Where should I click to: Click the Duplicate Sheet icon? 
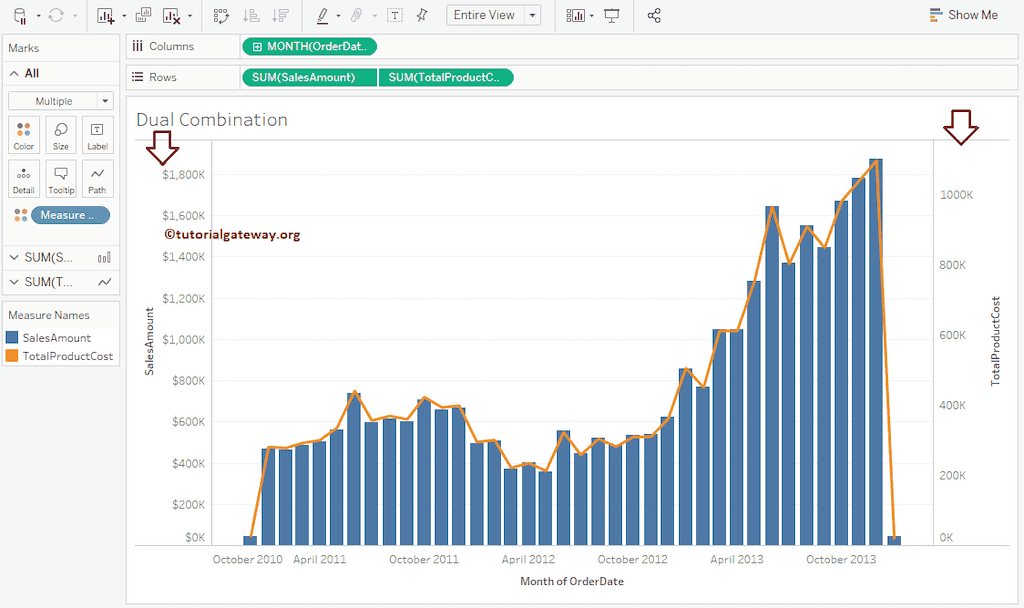[143, 15]
